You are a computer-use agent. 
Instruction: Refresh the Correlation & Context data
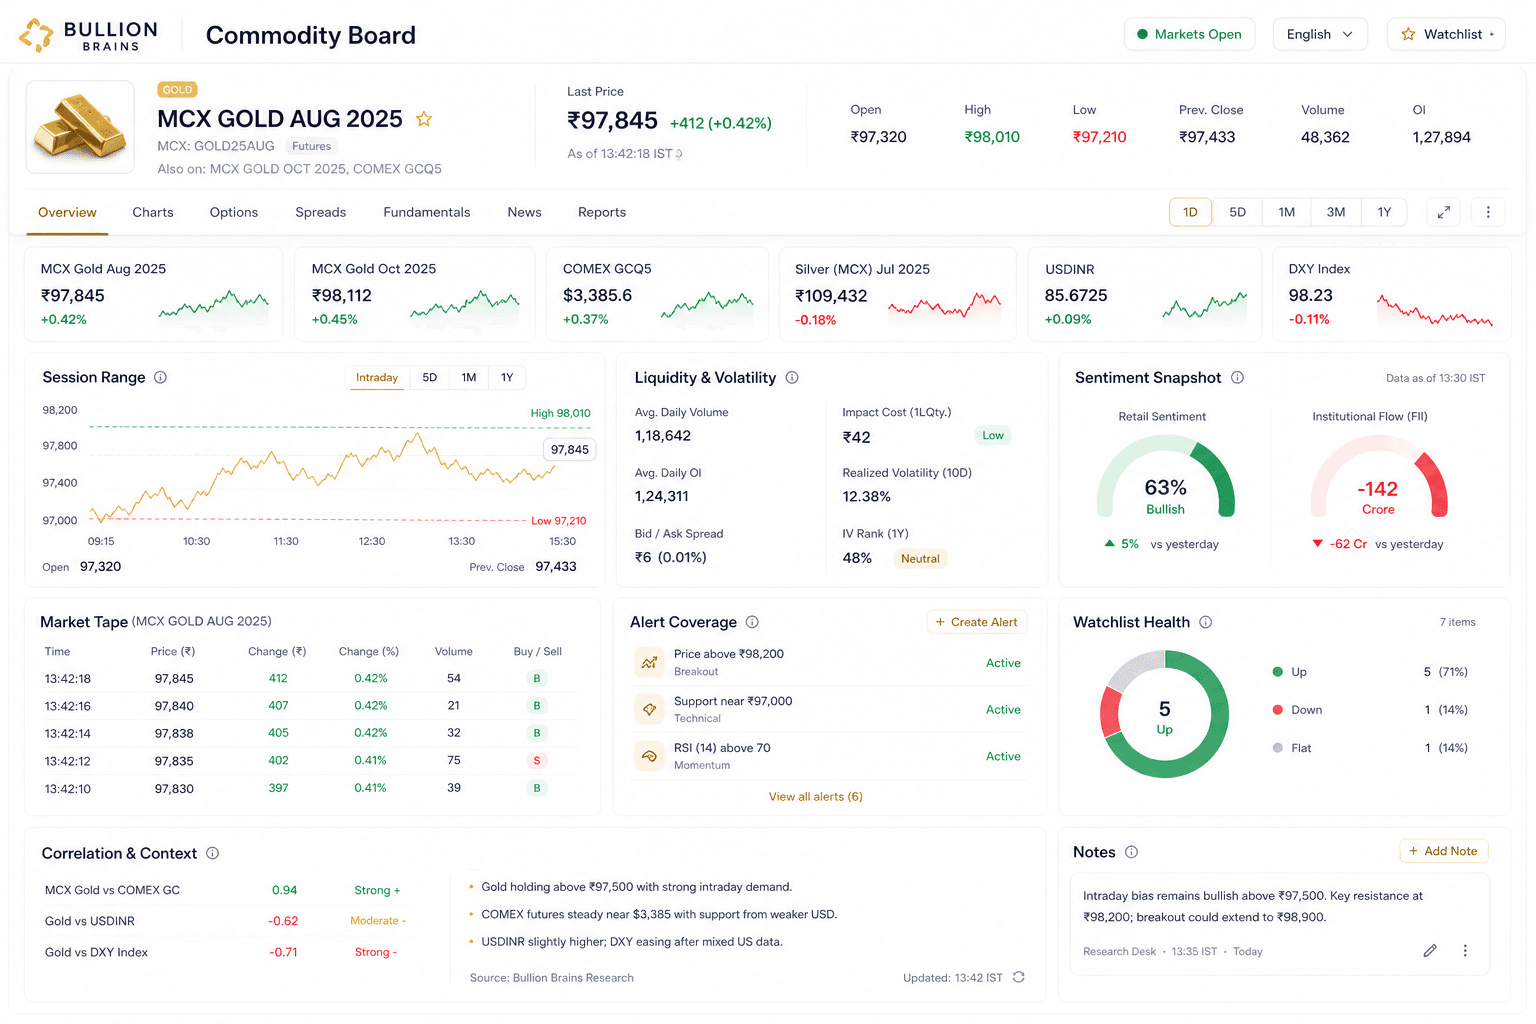point(1018,977)
